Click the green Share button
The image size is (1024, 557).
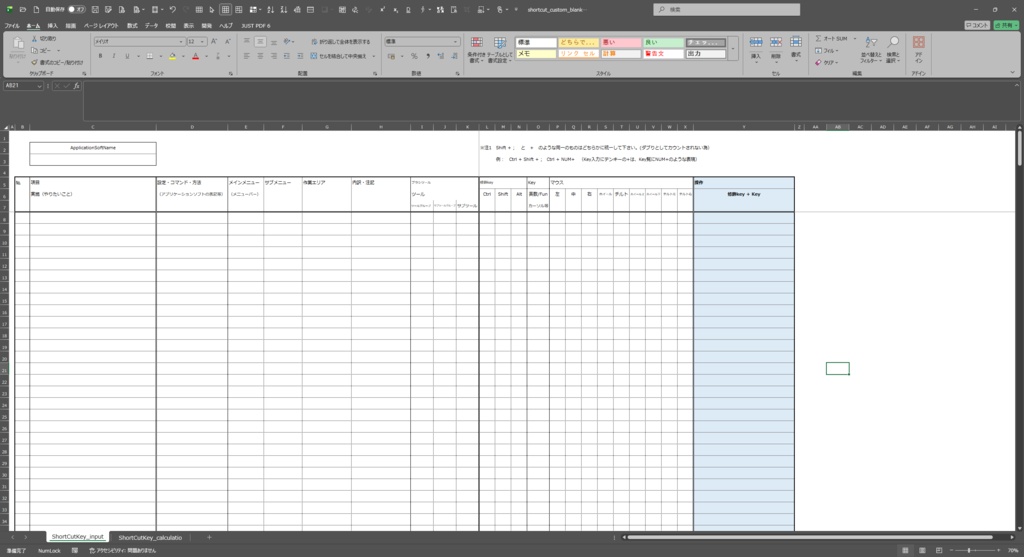point(1006,25)
